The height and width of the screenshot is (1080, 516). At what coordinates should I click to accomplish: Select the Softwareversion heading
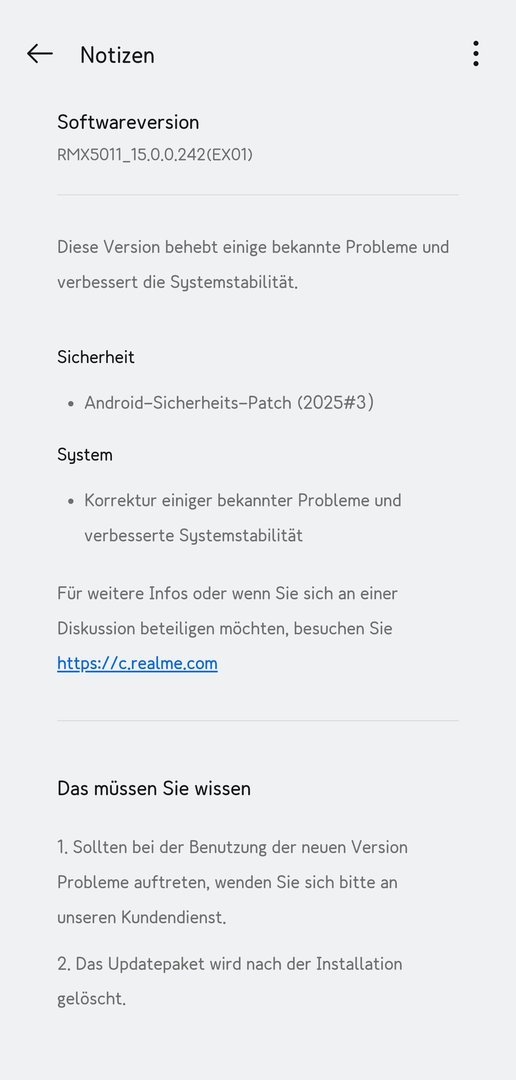(128, 122)
